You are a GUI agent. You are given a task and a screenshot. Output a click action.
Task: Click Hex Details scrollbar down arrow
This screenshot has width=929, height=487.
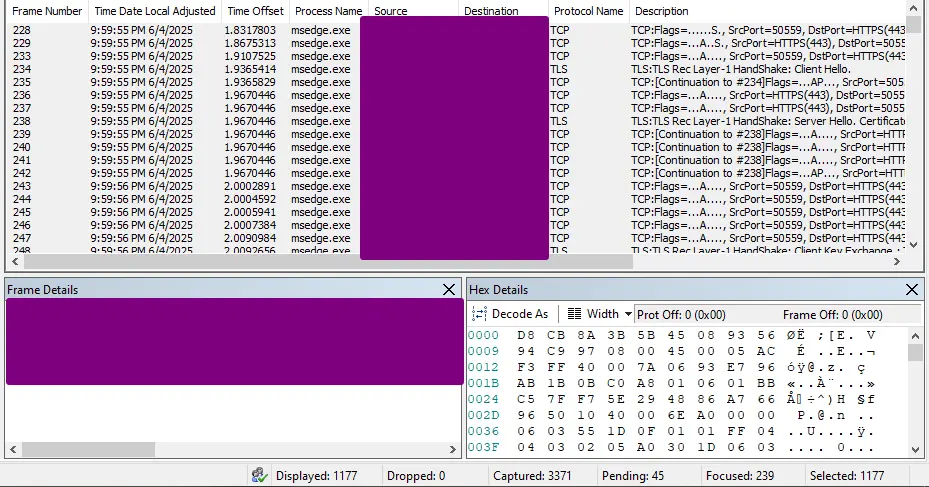(915, 449)
